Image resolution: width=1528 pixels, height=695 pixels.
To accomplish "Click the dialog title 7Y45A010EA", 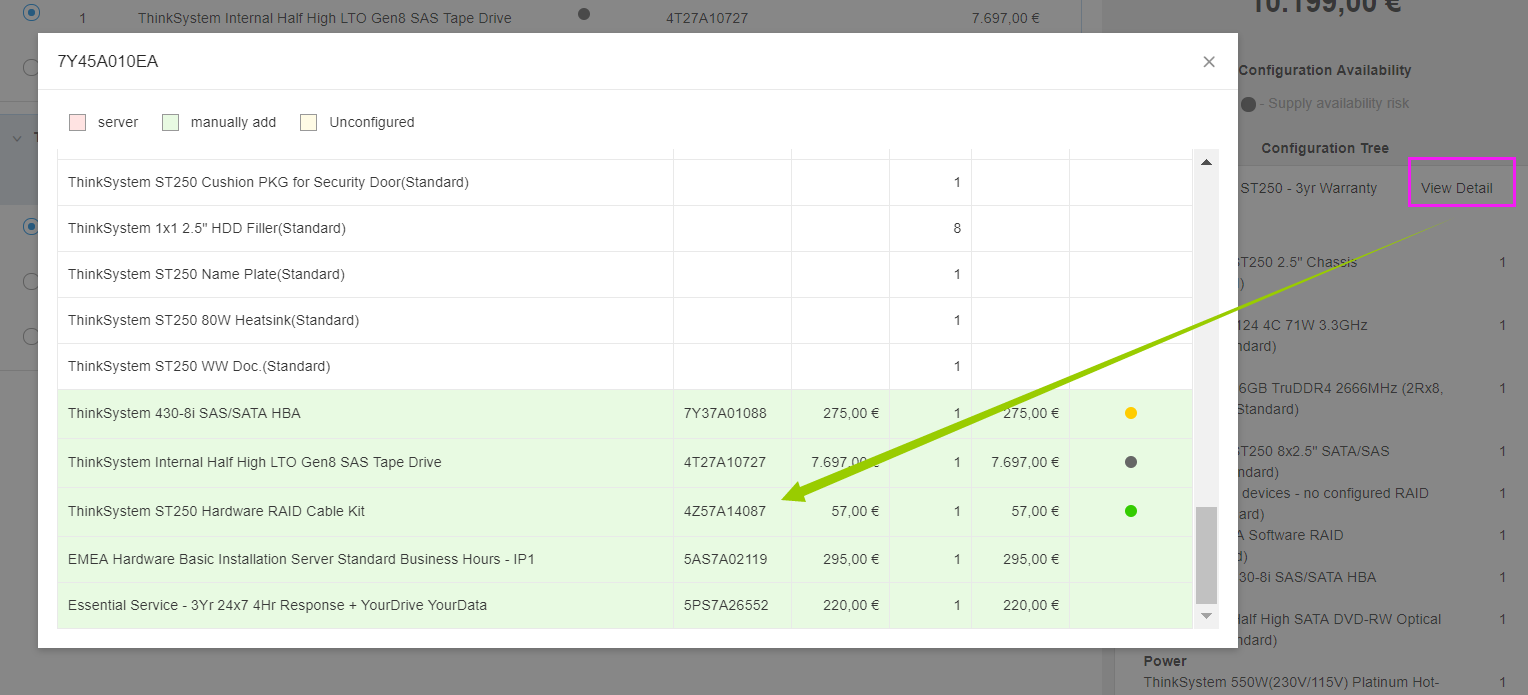I will (108, 62).
